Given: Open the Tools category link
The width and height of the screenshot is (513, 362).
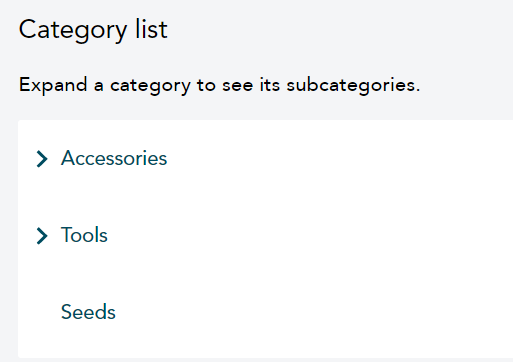Looking at the screenshot, I should [x=84, y=235].
